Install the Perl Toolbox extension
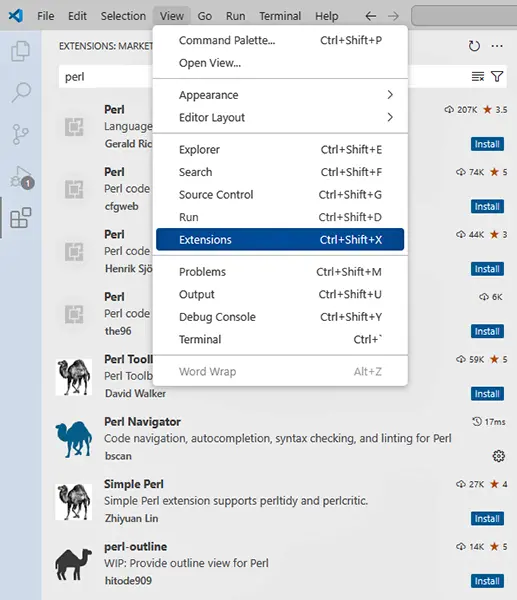This screenshot has width=517, height=600. coord(487,394)
